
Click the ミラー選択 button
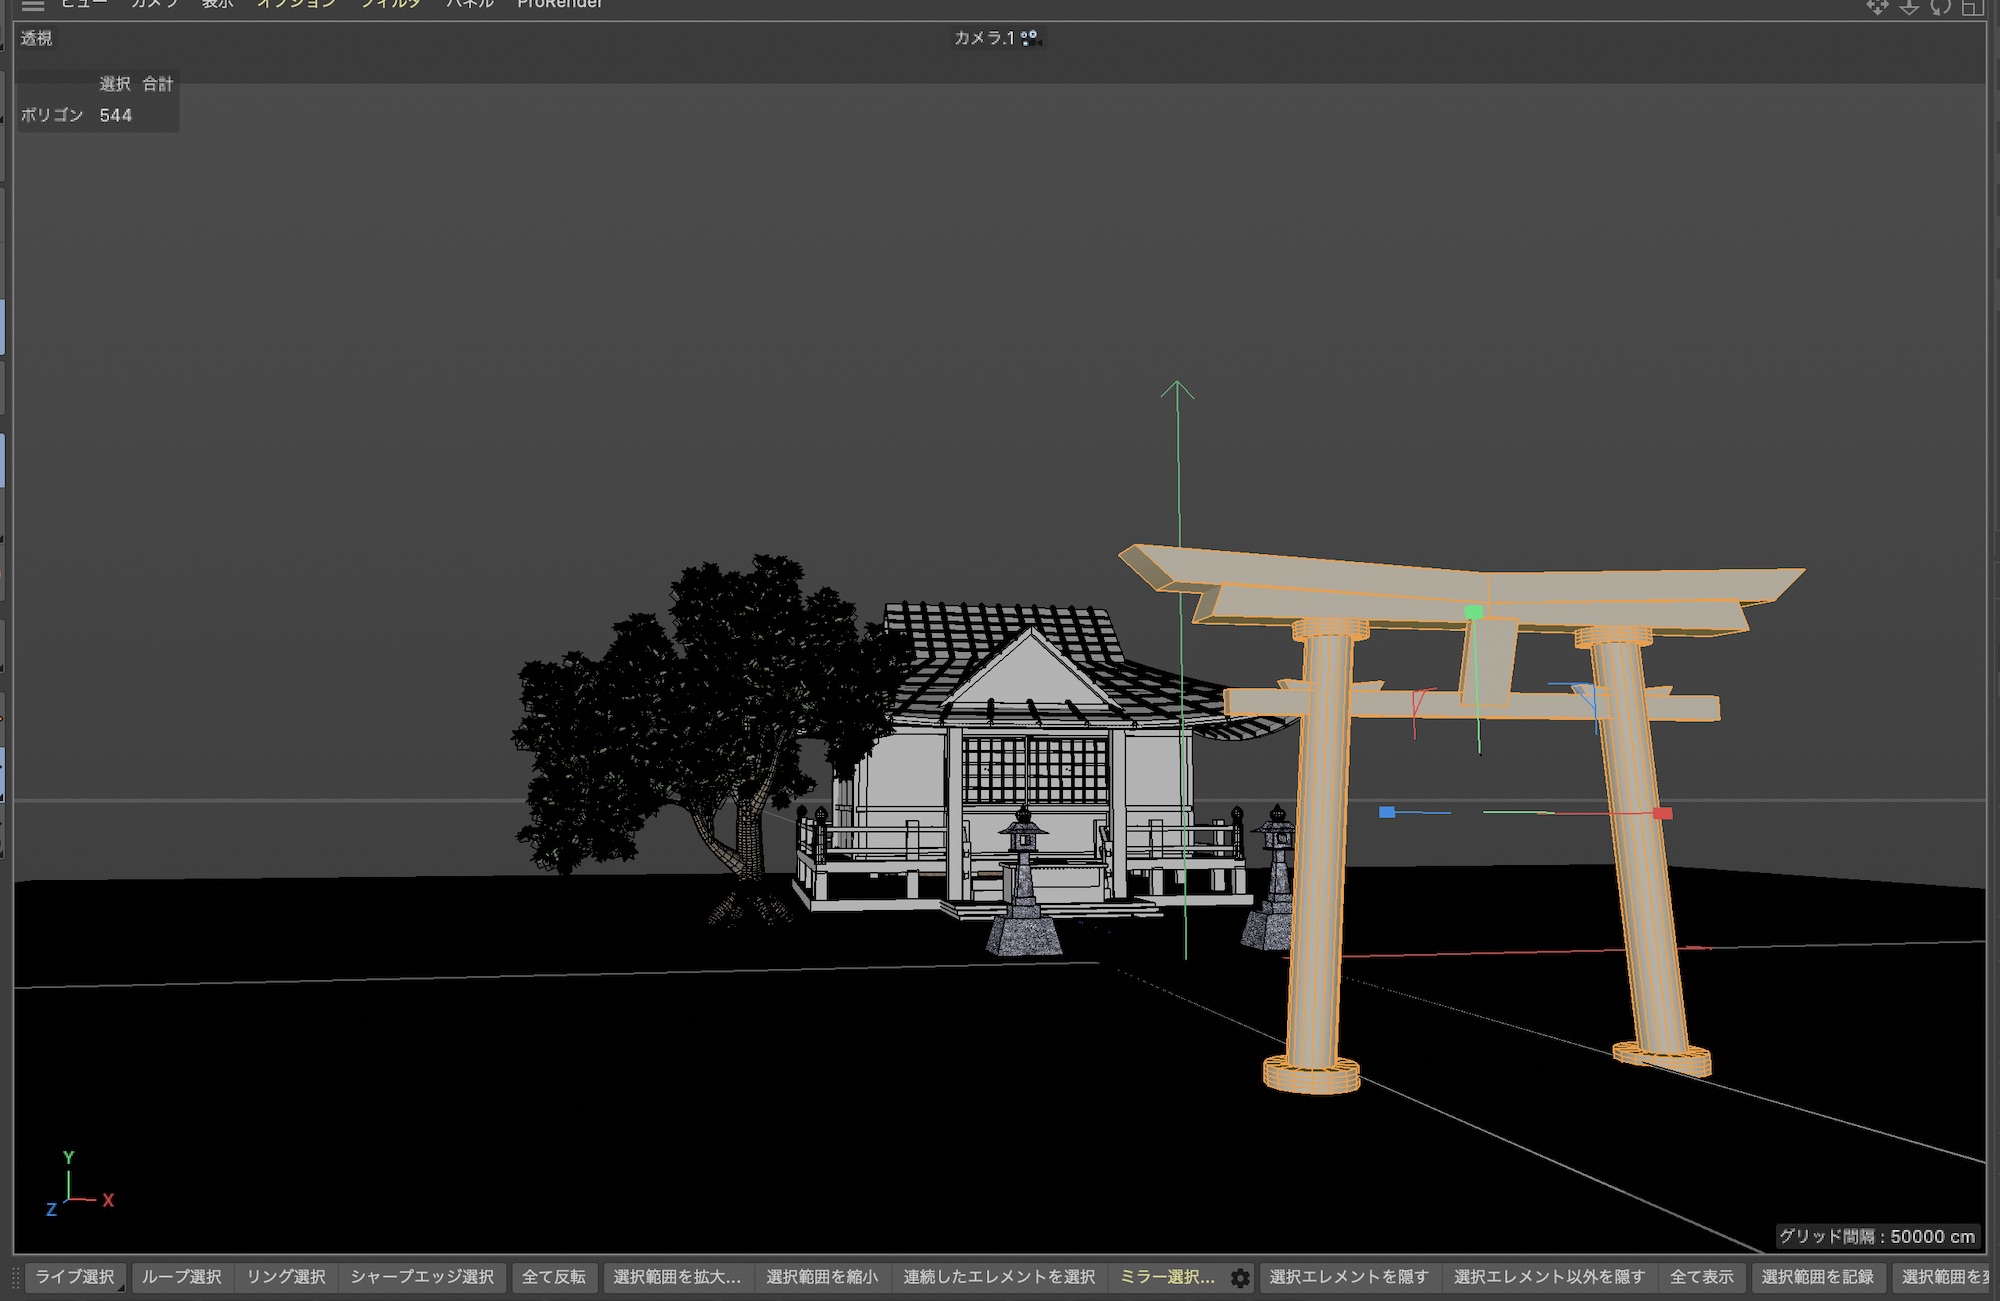coord(1166,1277)
